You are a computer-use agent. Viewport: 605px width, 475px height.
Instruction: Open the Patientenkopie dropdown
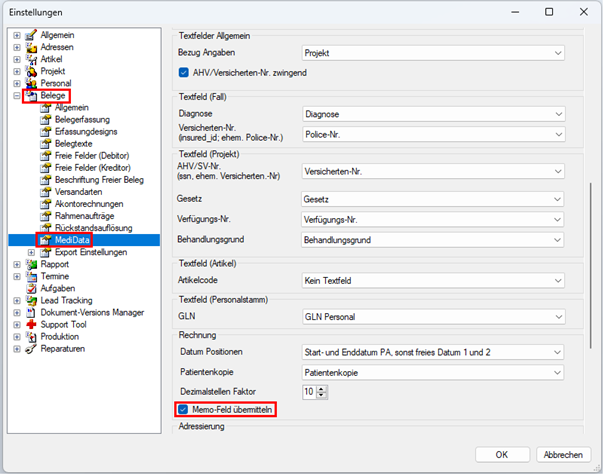(x=433, y=373)
